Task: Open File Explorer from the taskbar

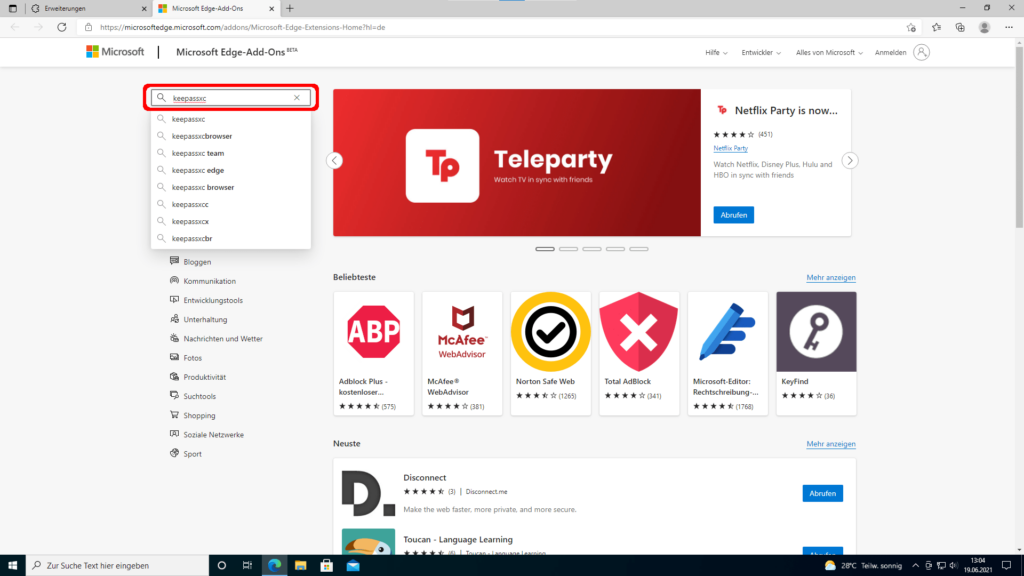Action: [x=300, y=566]
